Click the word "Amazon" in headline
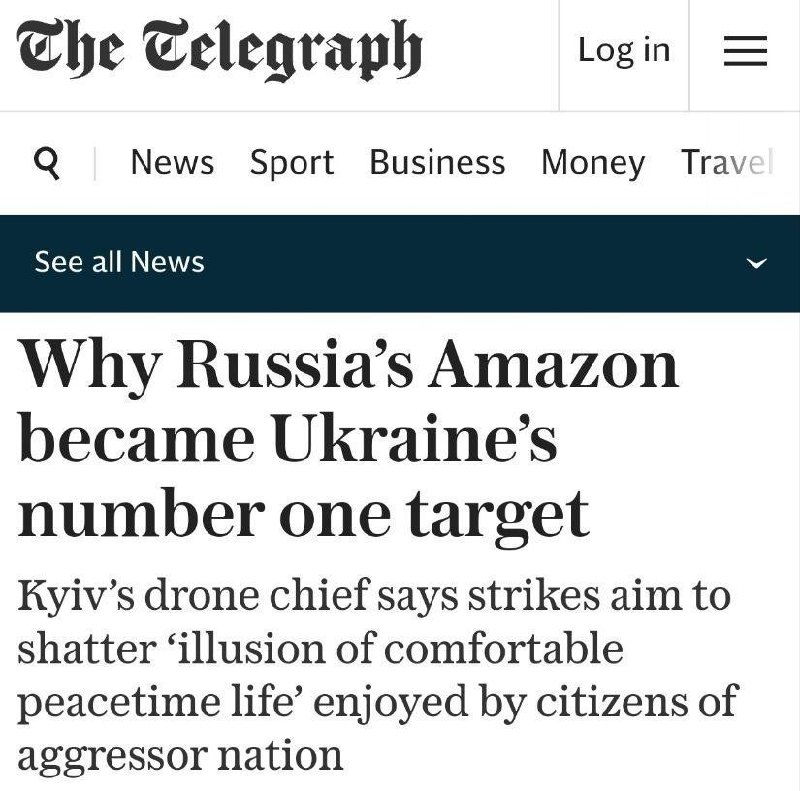 (554, 365)
